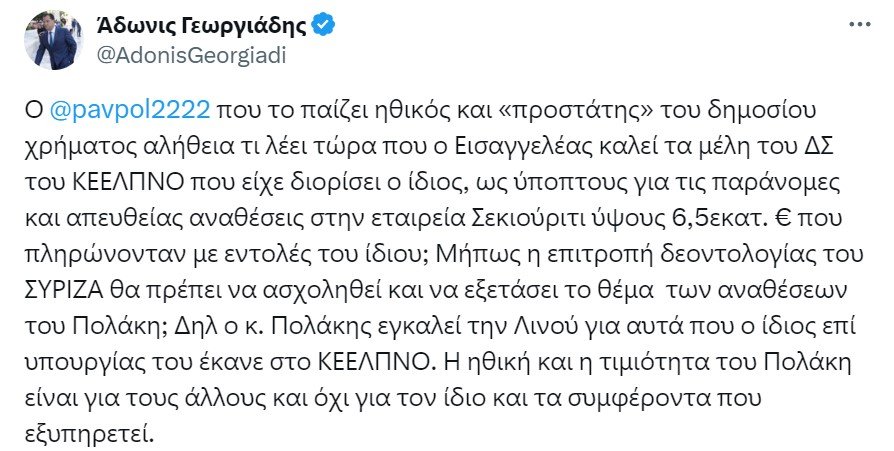Click the abbreviation ΔΣ in the tweet
The width and height of the screenshot is (894, 451).
[x=820, y=147]
